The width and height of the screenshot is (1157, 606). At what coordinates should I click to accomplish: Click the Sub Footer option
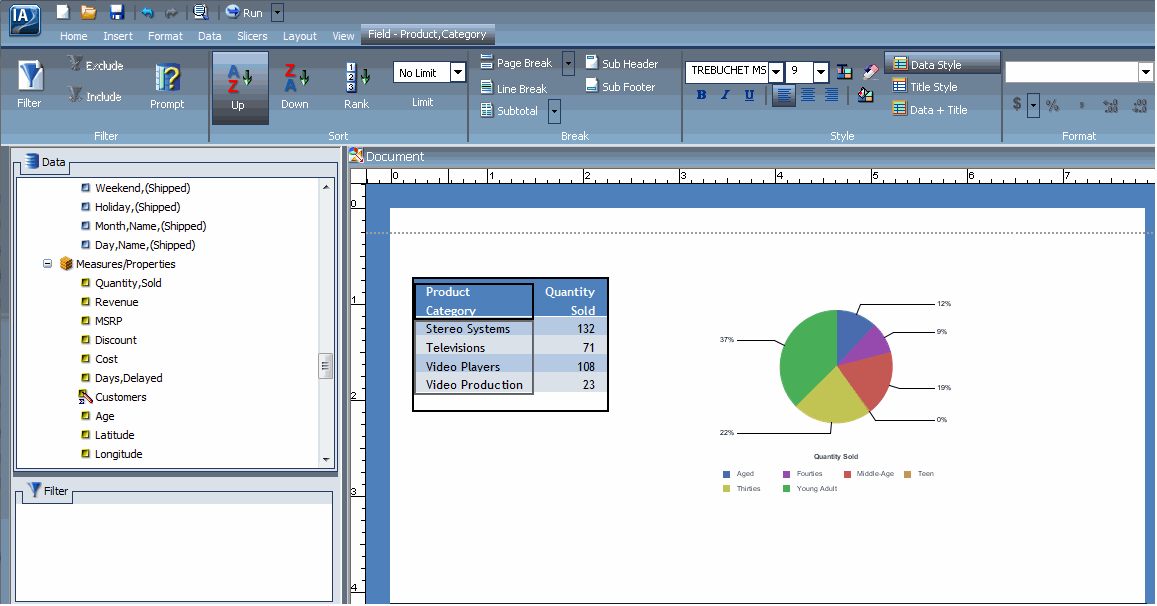click(x=621, y=86)
